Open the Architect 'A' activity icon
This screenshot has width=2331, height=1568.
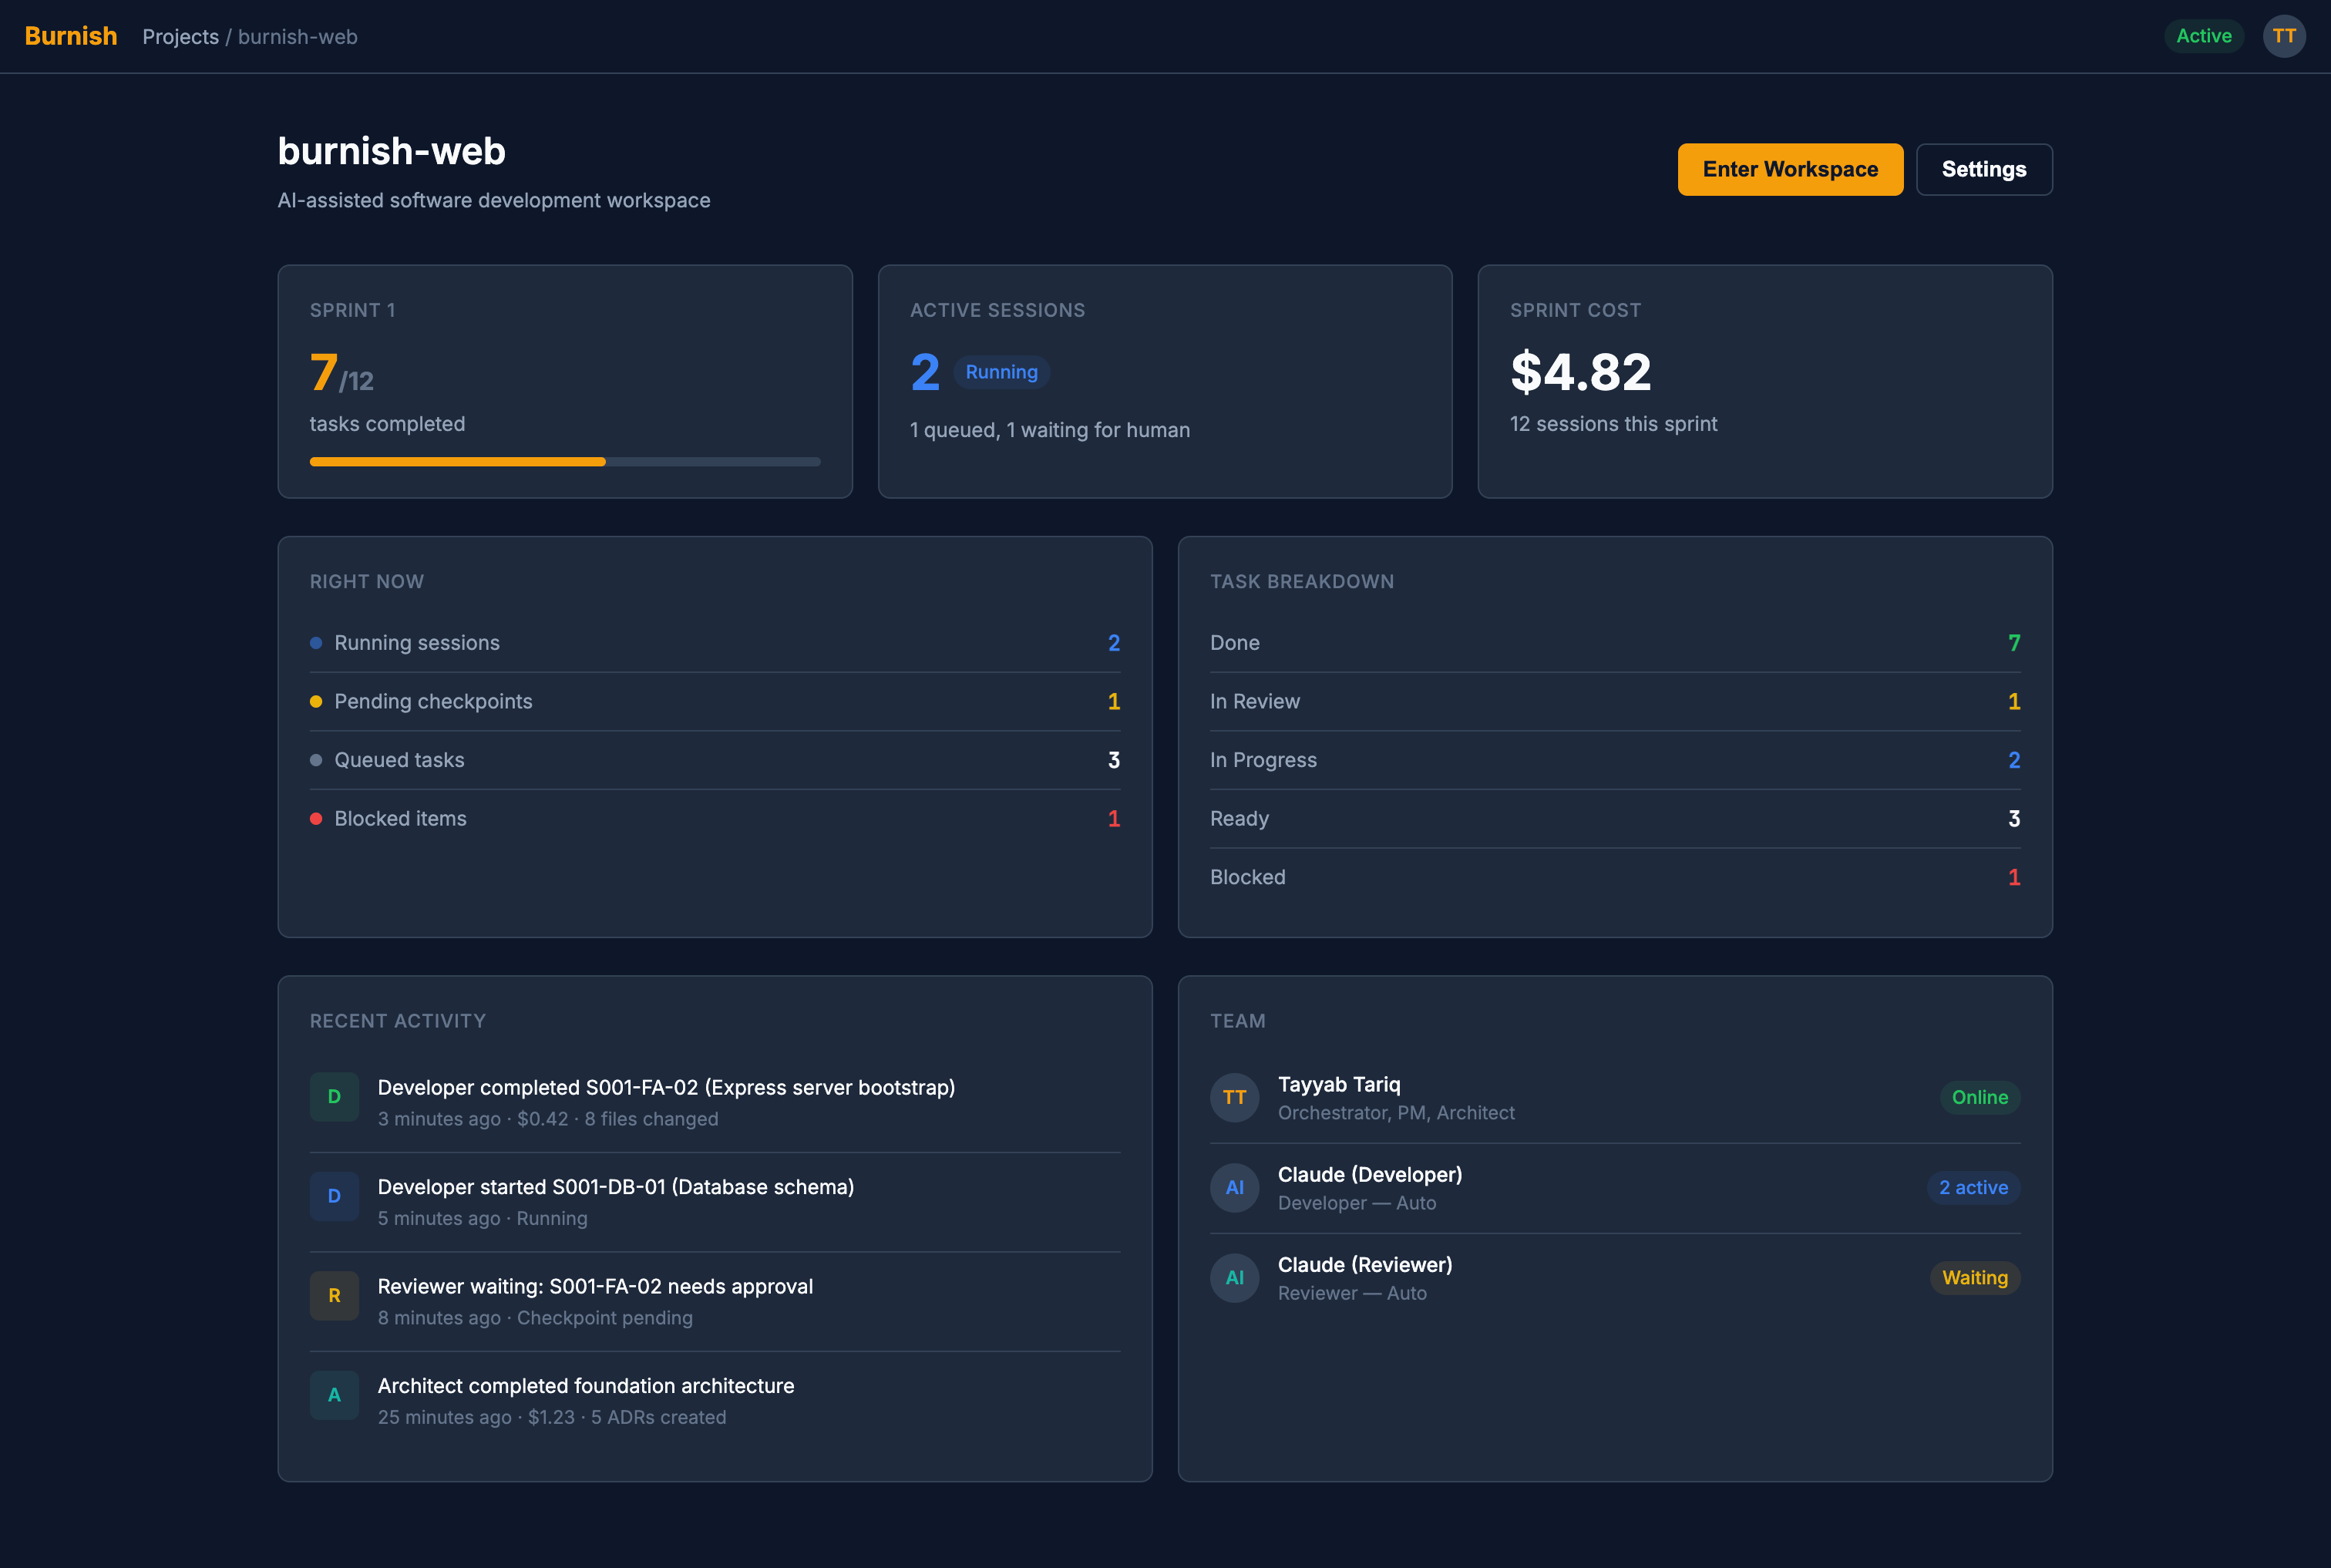(334, 1394)
